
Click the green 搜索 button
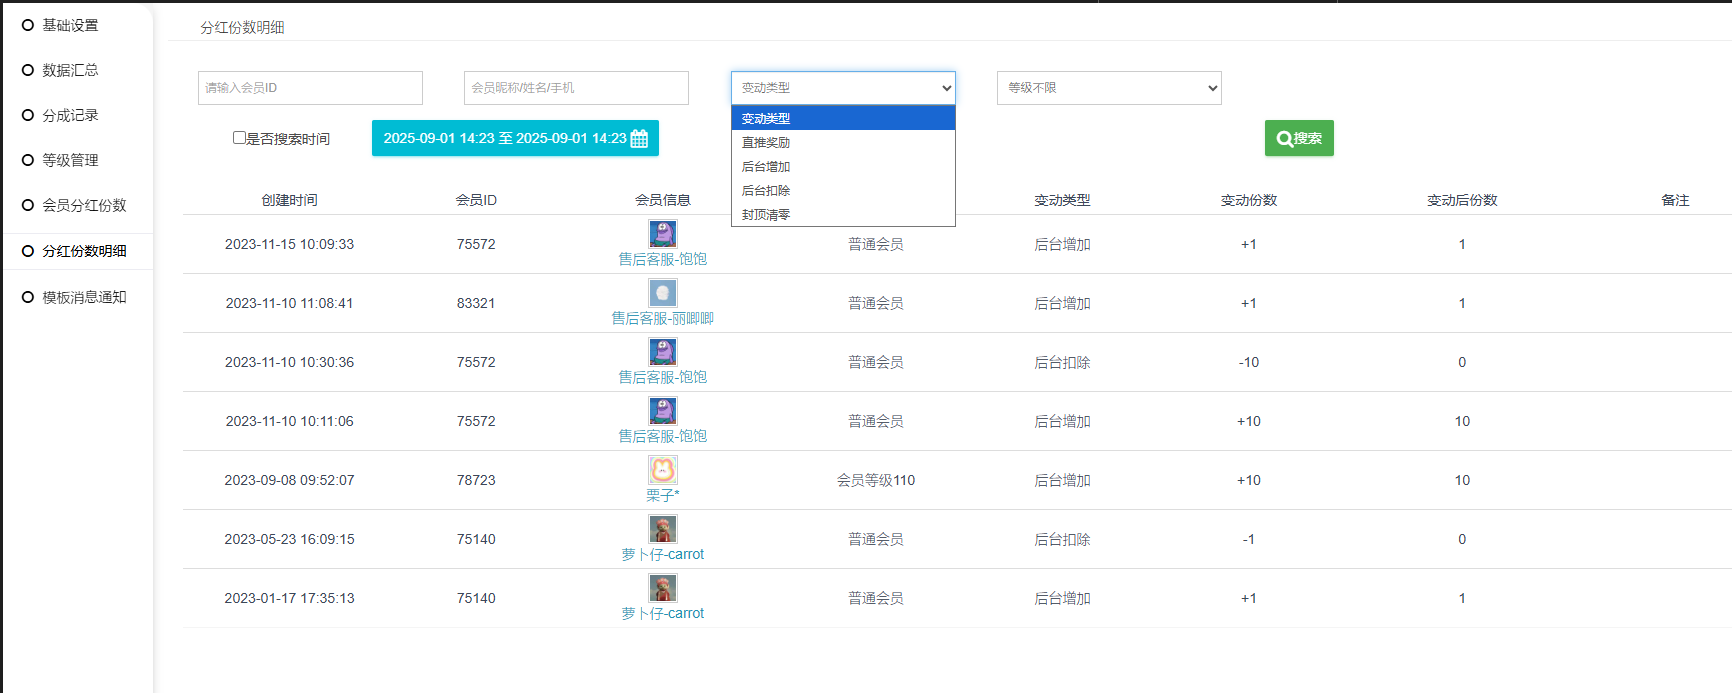(x=1298, y=138)
